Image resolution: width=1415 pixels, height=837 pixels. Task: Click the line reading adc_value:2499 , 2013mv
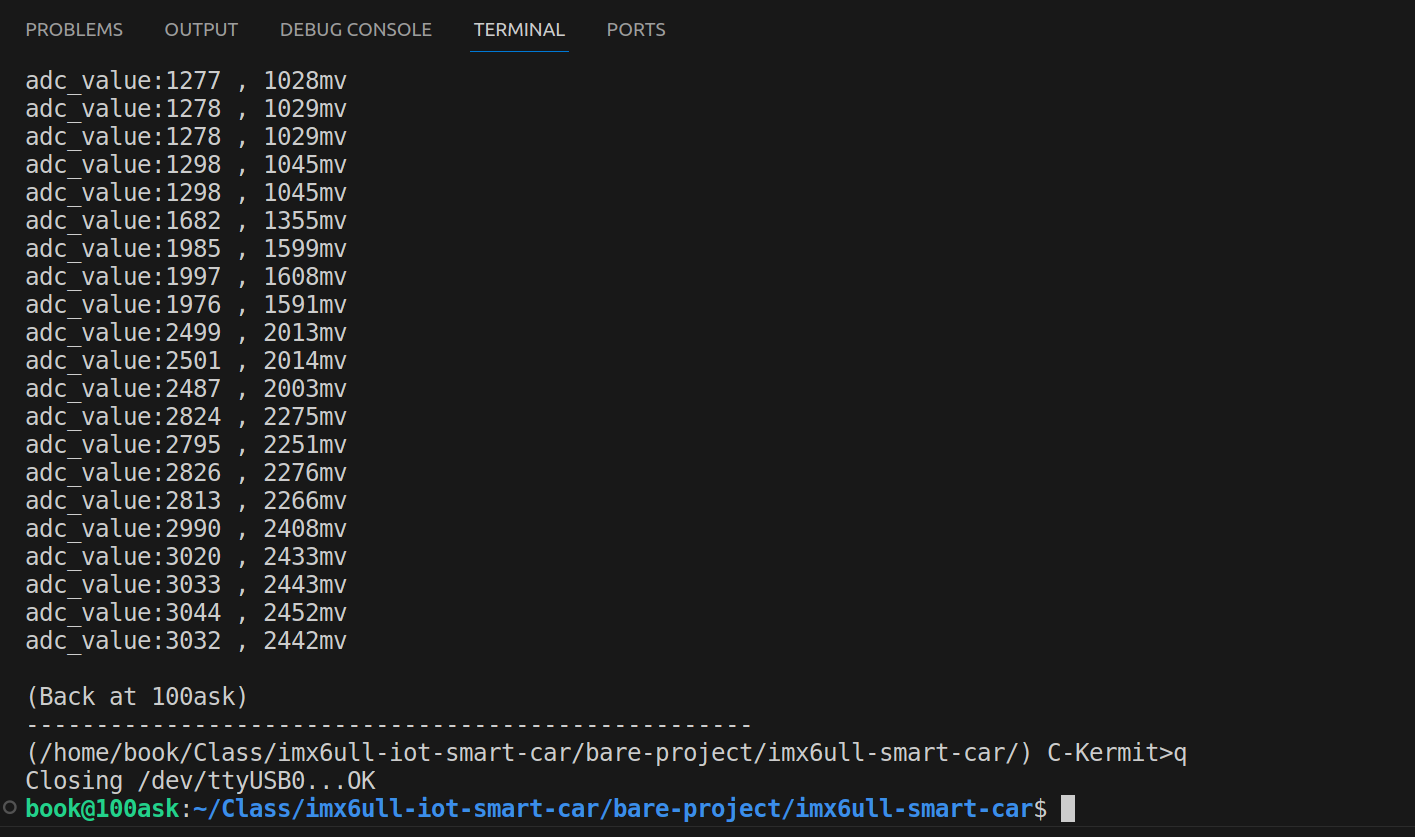tap(186, 333)
